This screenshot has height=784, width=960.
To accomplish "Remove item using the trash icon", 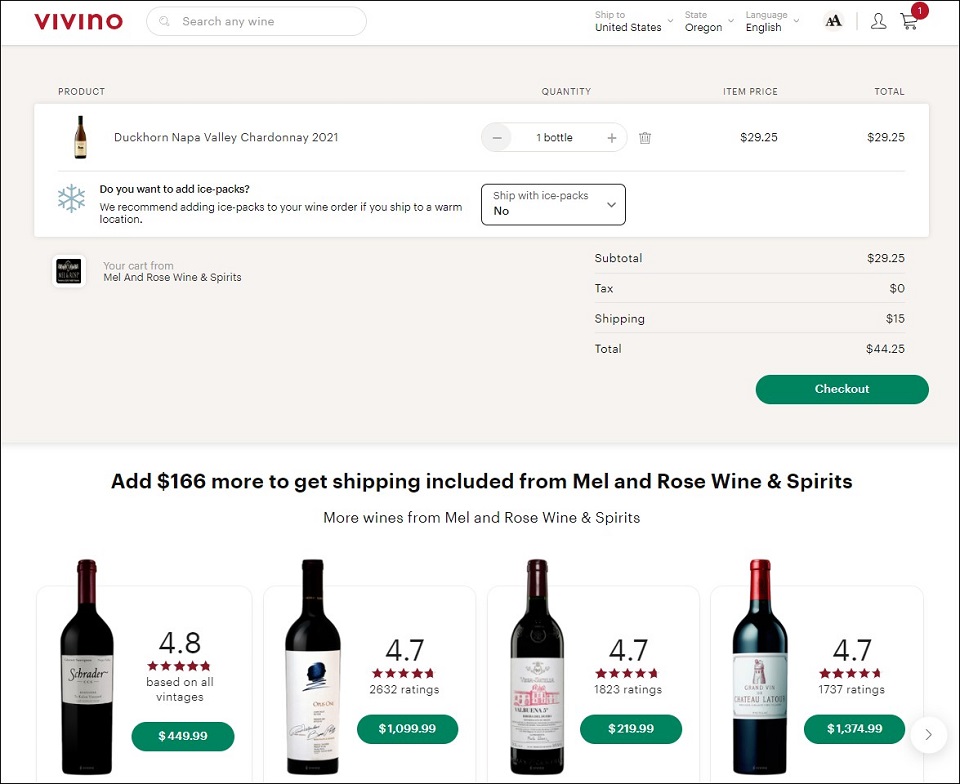I will click(x=645, y=138).
